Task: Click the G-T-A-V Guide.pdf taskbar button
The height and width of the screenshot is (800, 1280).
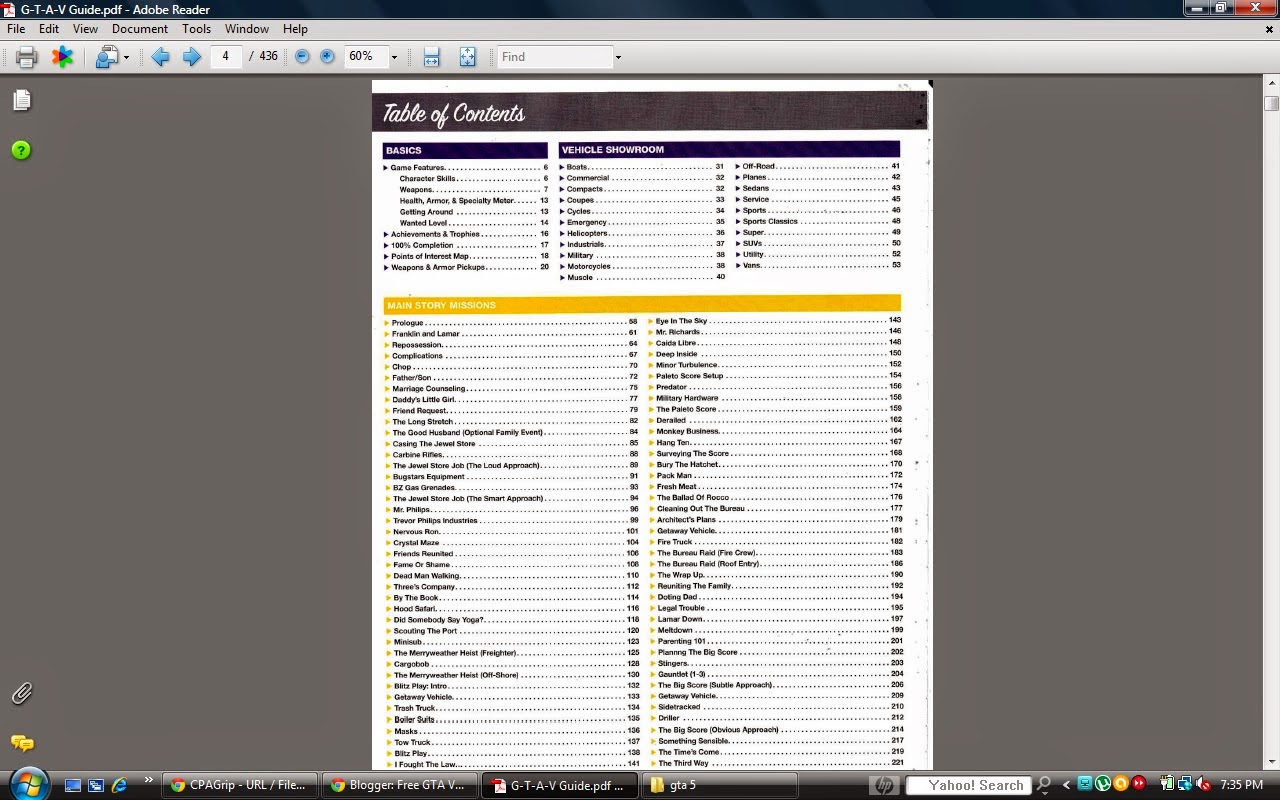Action: [x=560, y=785]
